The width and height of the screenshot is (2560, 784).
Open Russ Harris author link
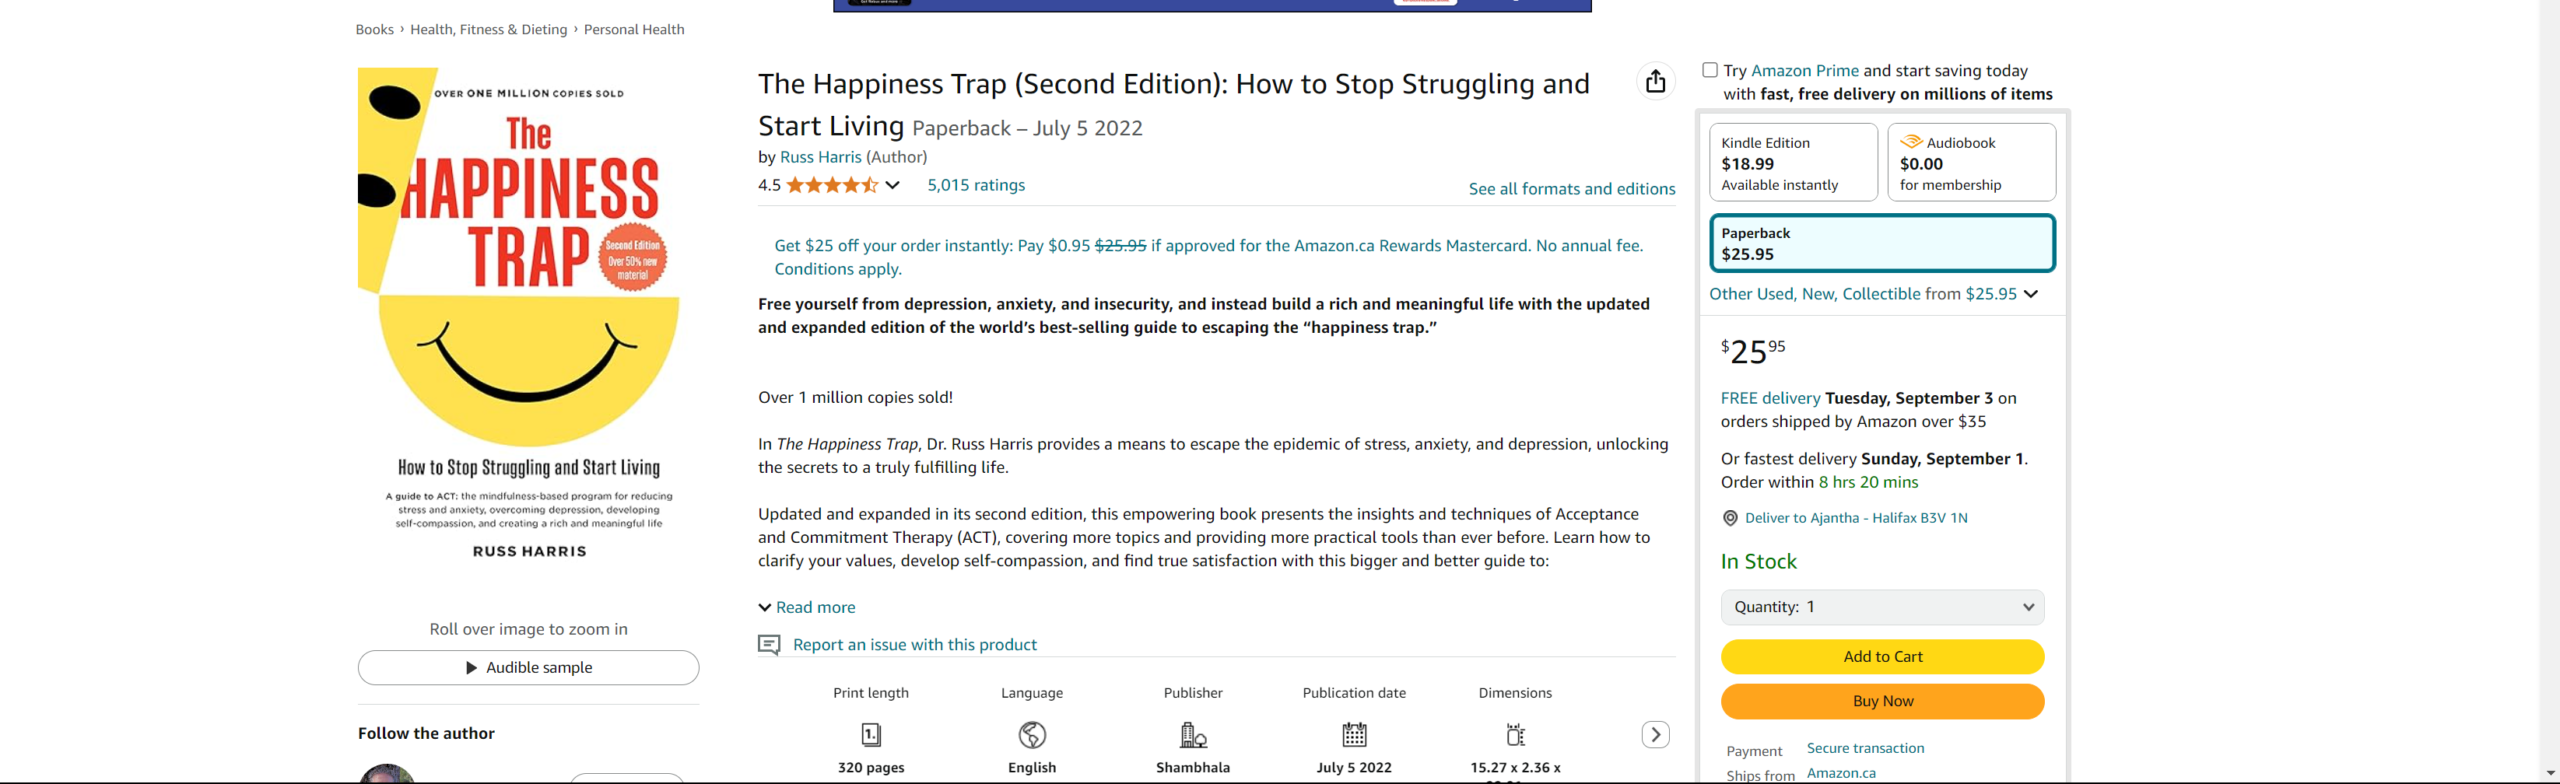point(820,157)
